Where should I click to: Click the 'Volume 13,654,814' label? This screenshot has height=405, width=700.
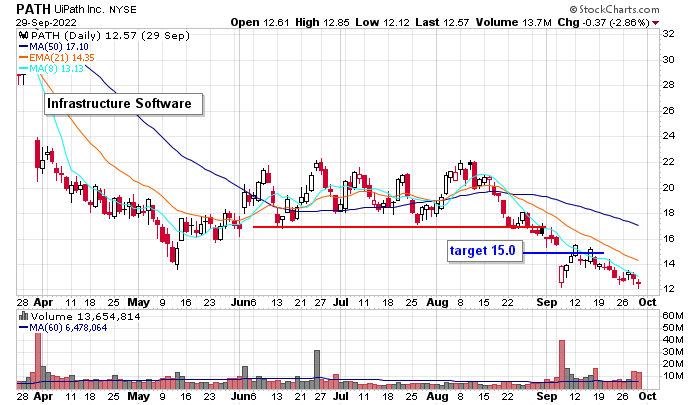click(85, 317)
